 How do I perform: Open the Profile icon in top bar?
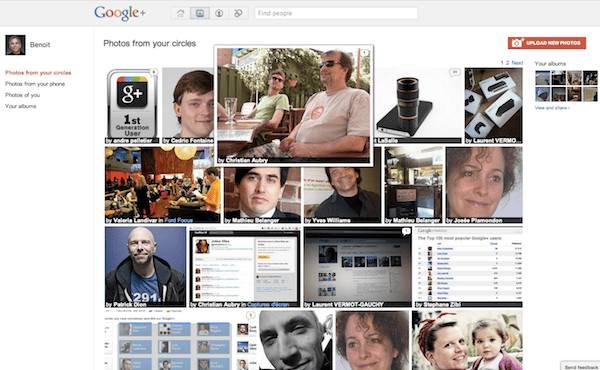(219, 13)
